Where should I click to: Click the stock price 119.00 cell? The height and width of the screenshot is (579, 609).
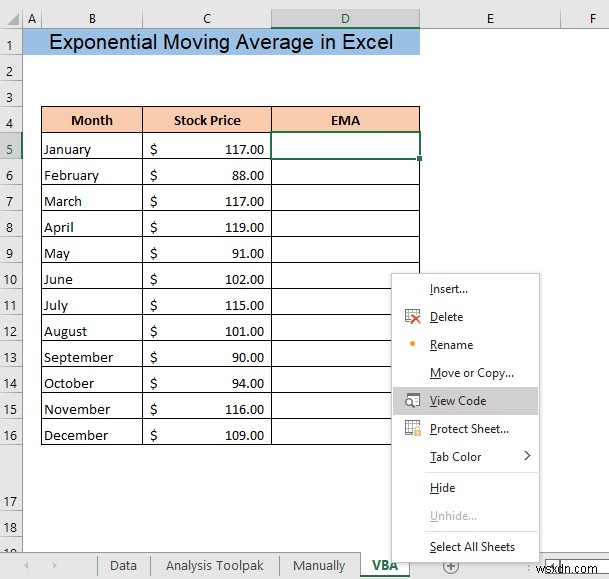pos(207,224)
